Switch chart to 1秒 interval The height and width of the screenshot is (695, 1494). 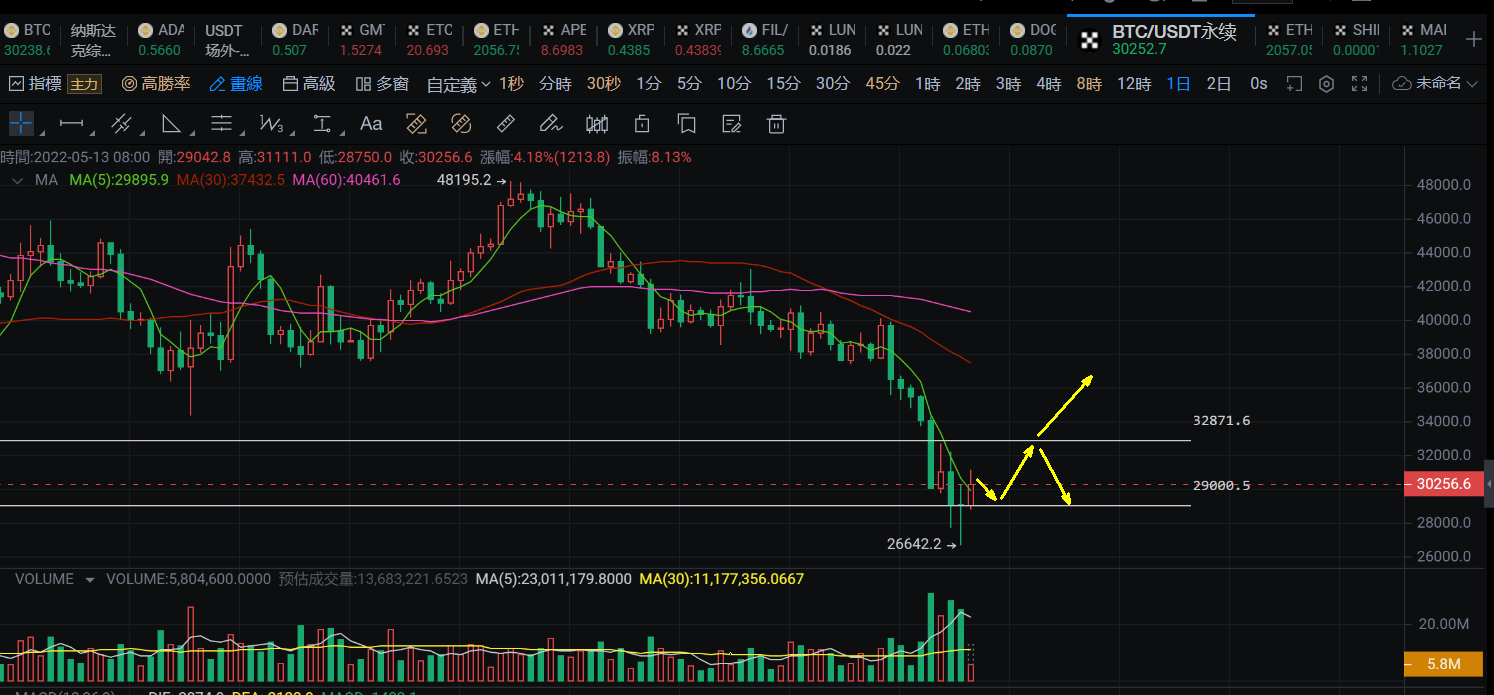point(511,84)
